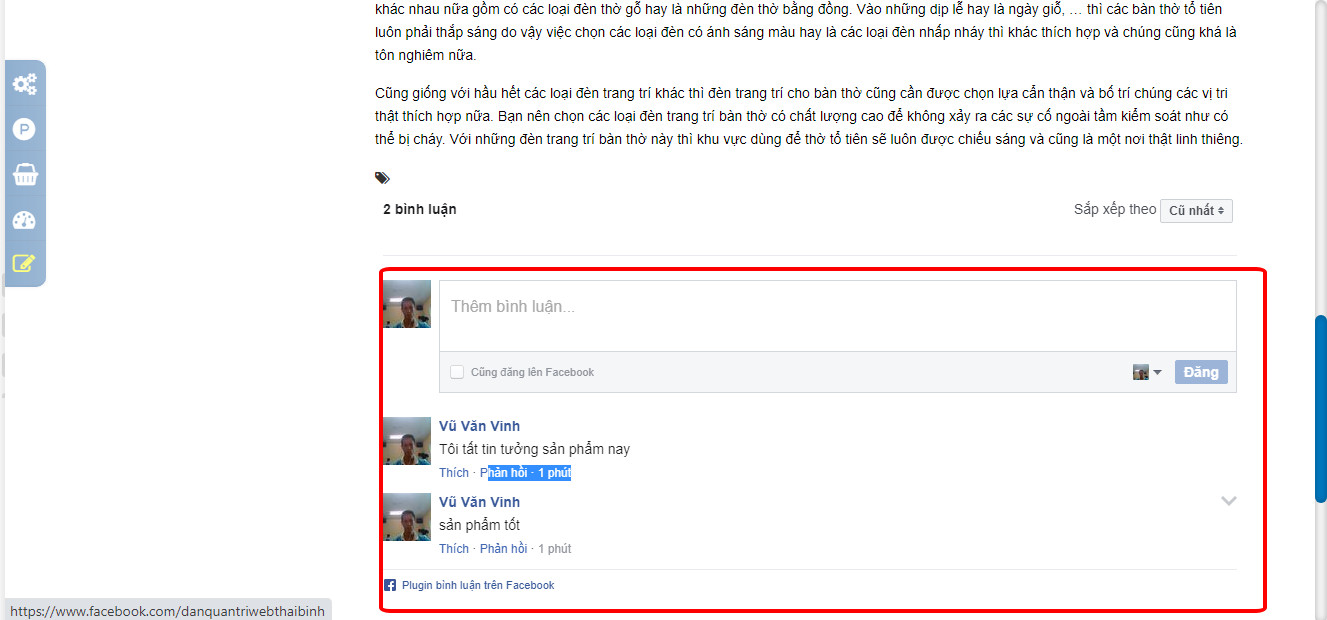This screenshot has height=620, width=1327.
Task: Open 'Vũ Văn Vinh' name on first comment
Action: (x=479, y=426)
